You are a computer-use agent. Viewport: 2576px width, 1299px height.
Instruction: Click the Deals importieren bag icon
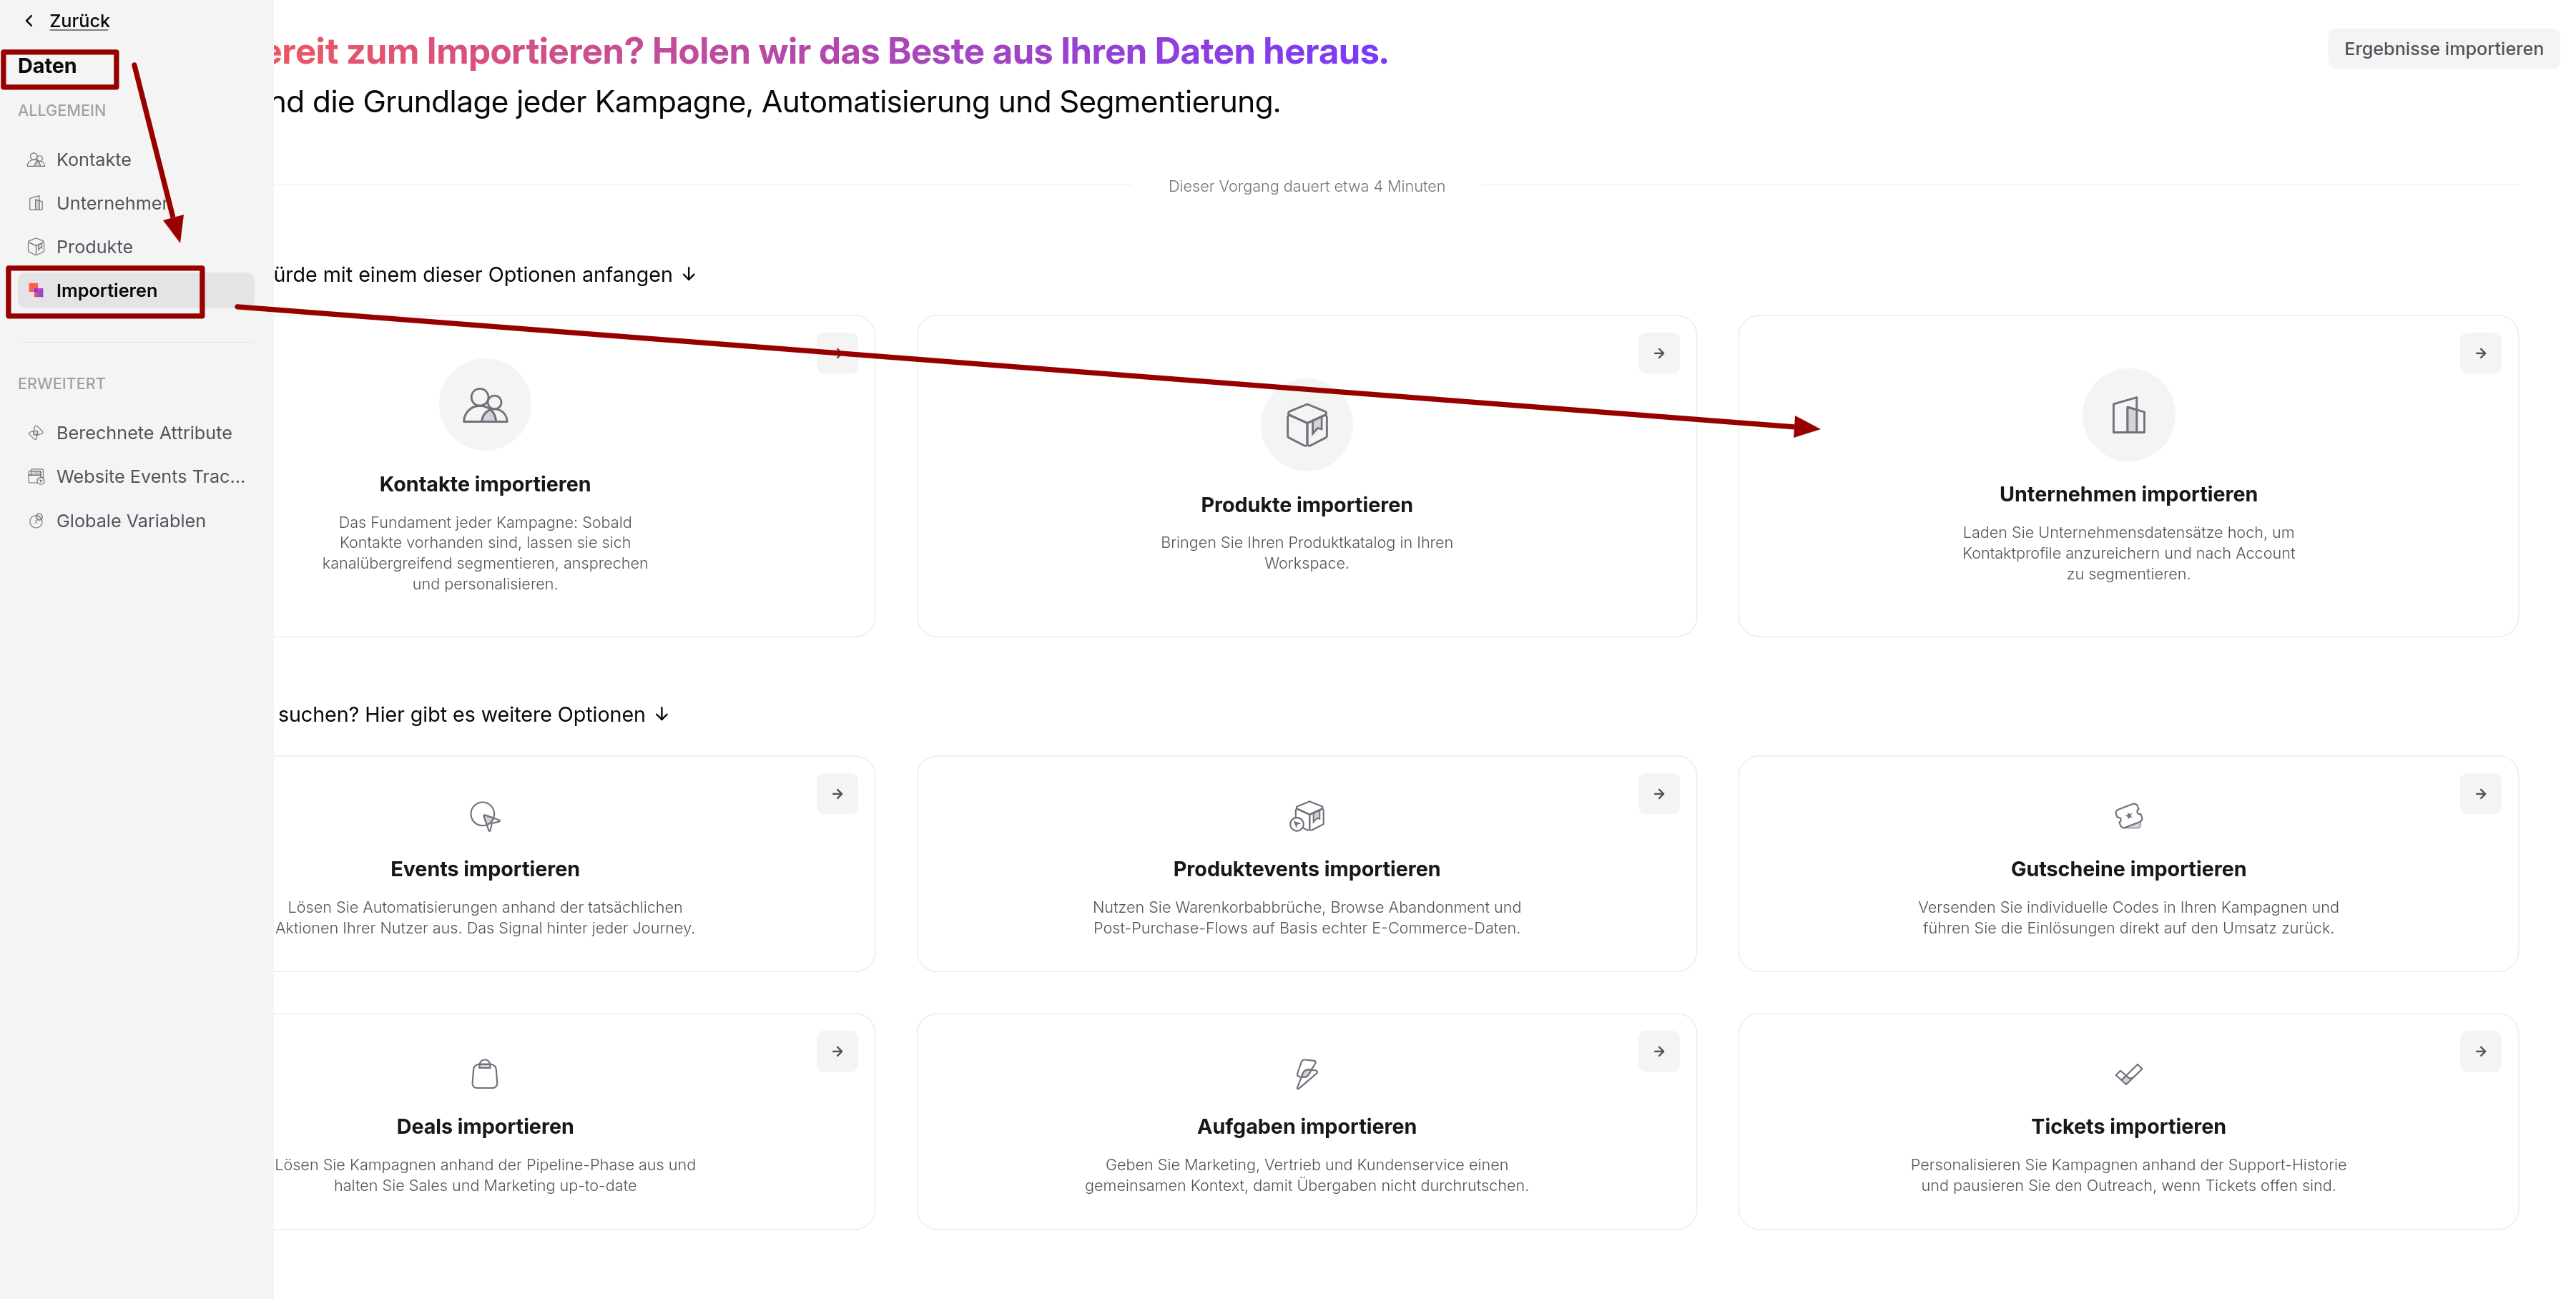tap(485, 1073)
